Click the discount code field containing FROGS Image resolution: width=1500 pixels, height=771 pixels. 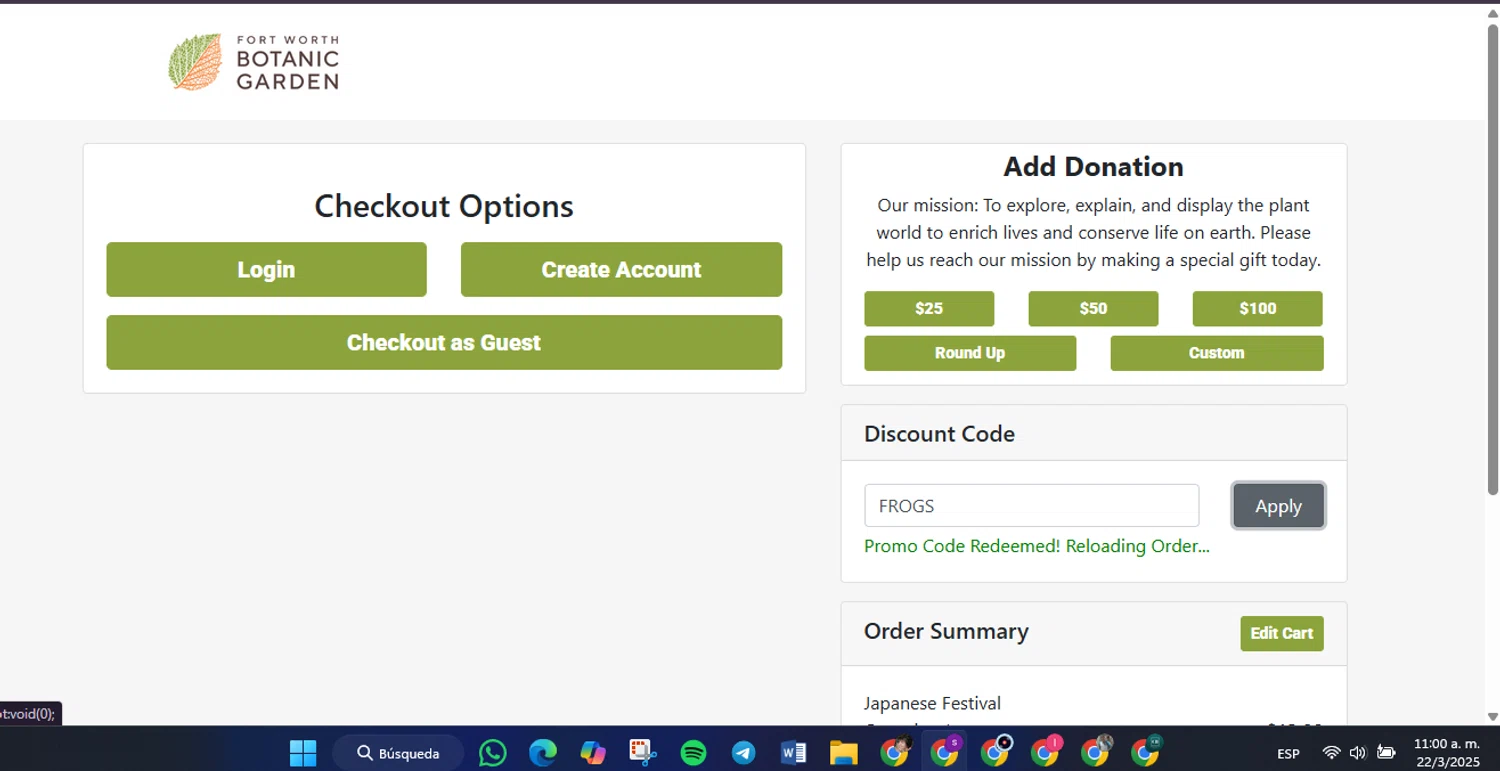1031,505
